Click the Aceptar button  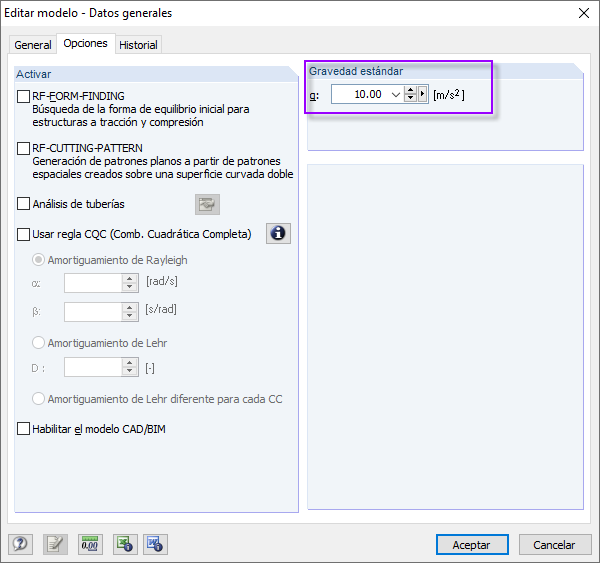tap(472, 545)
